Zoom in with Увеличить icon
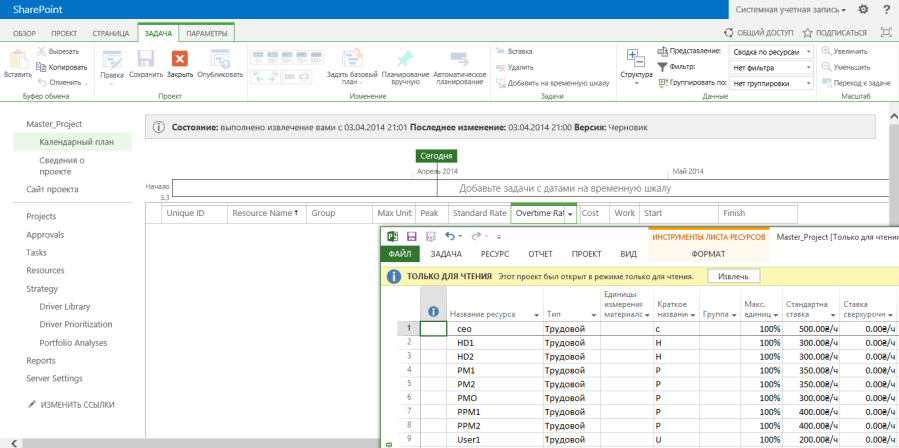 point(826,51)
